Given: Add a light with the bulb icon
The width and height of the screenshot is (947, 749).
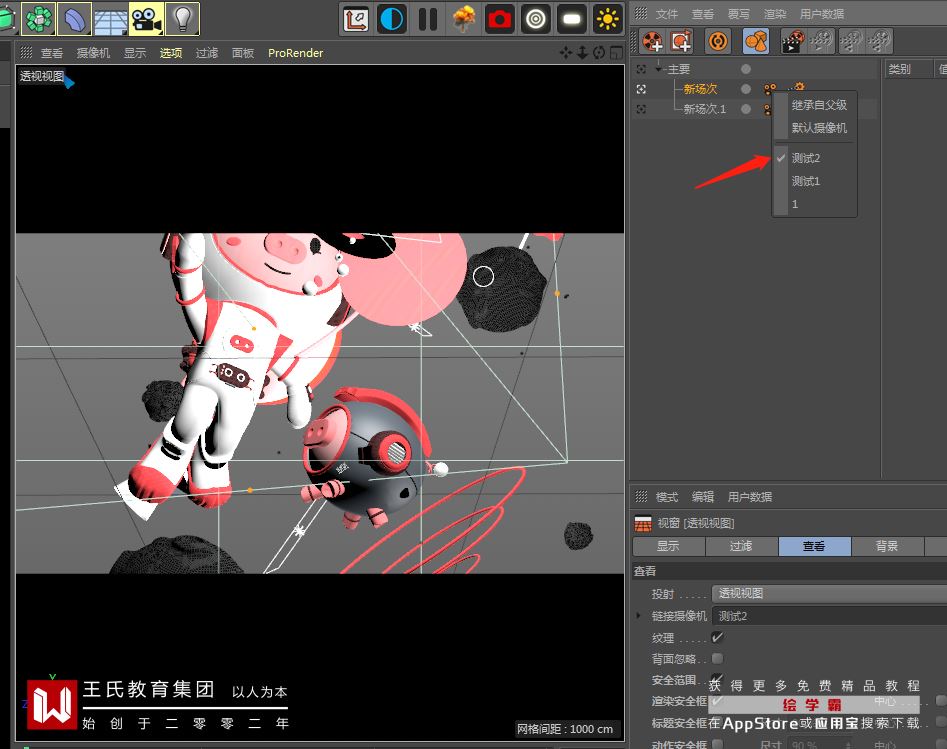Looking at the screenshot, I should point(182,19).
